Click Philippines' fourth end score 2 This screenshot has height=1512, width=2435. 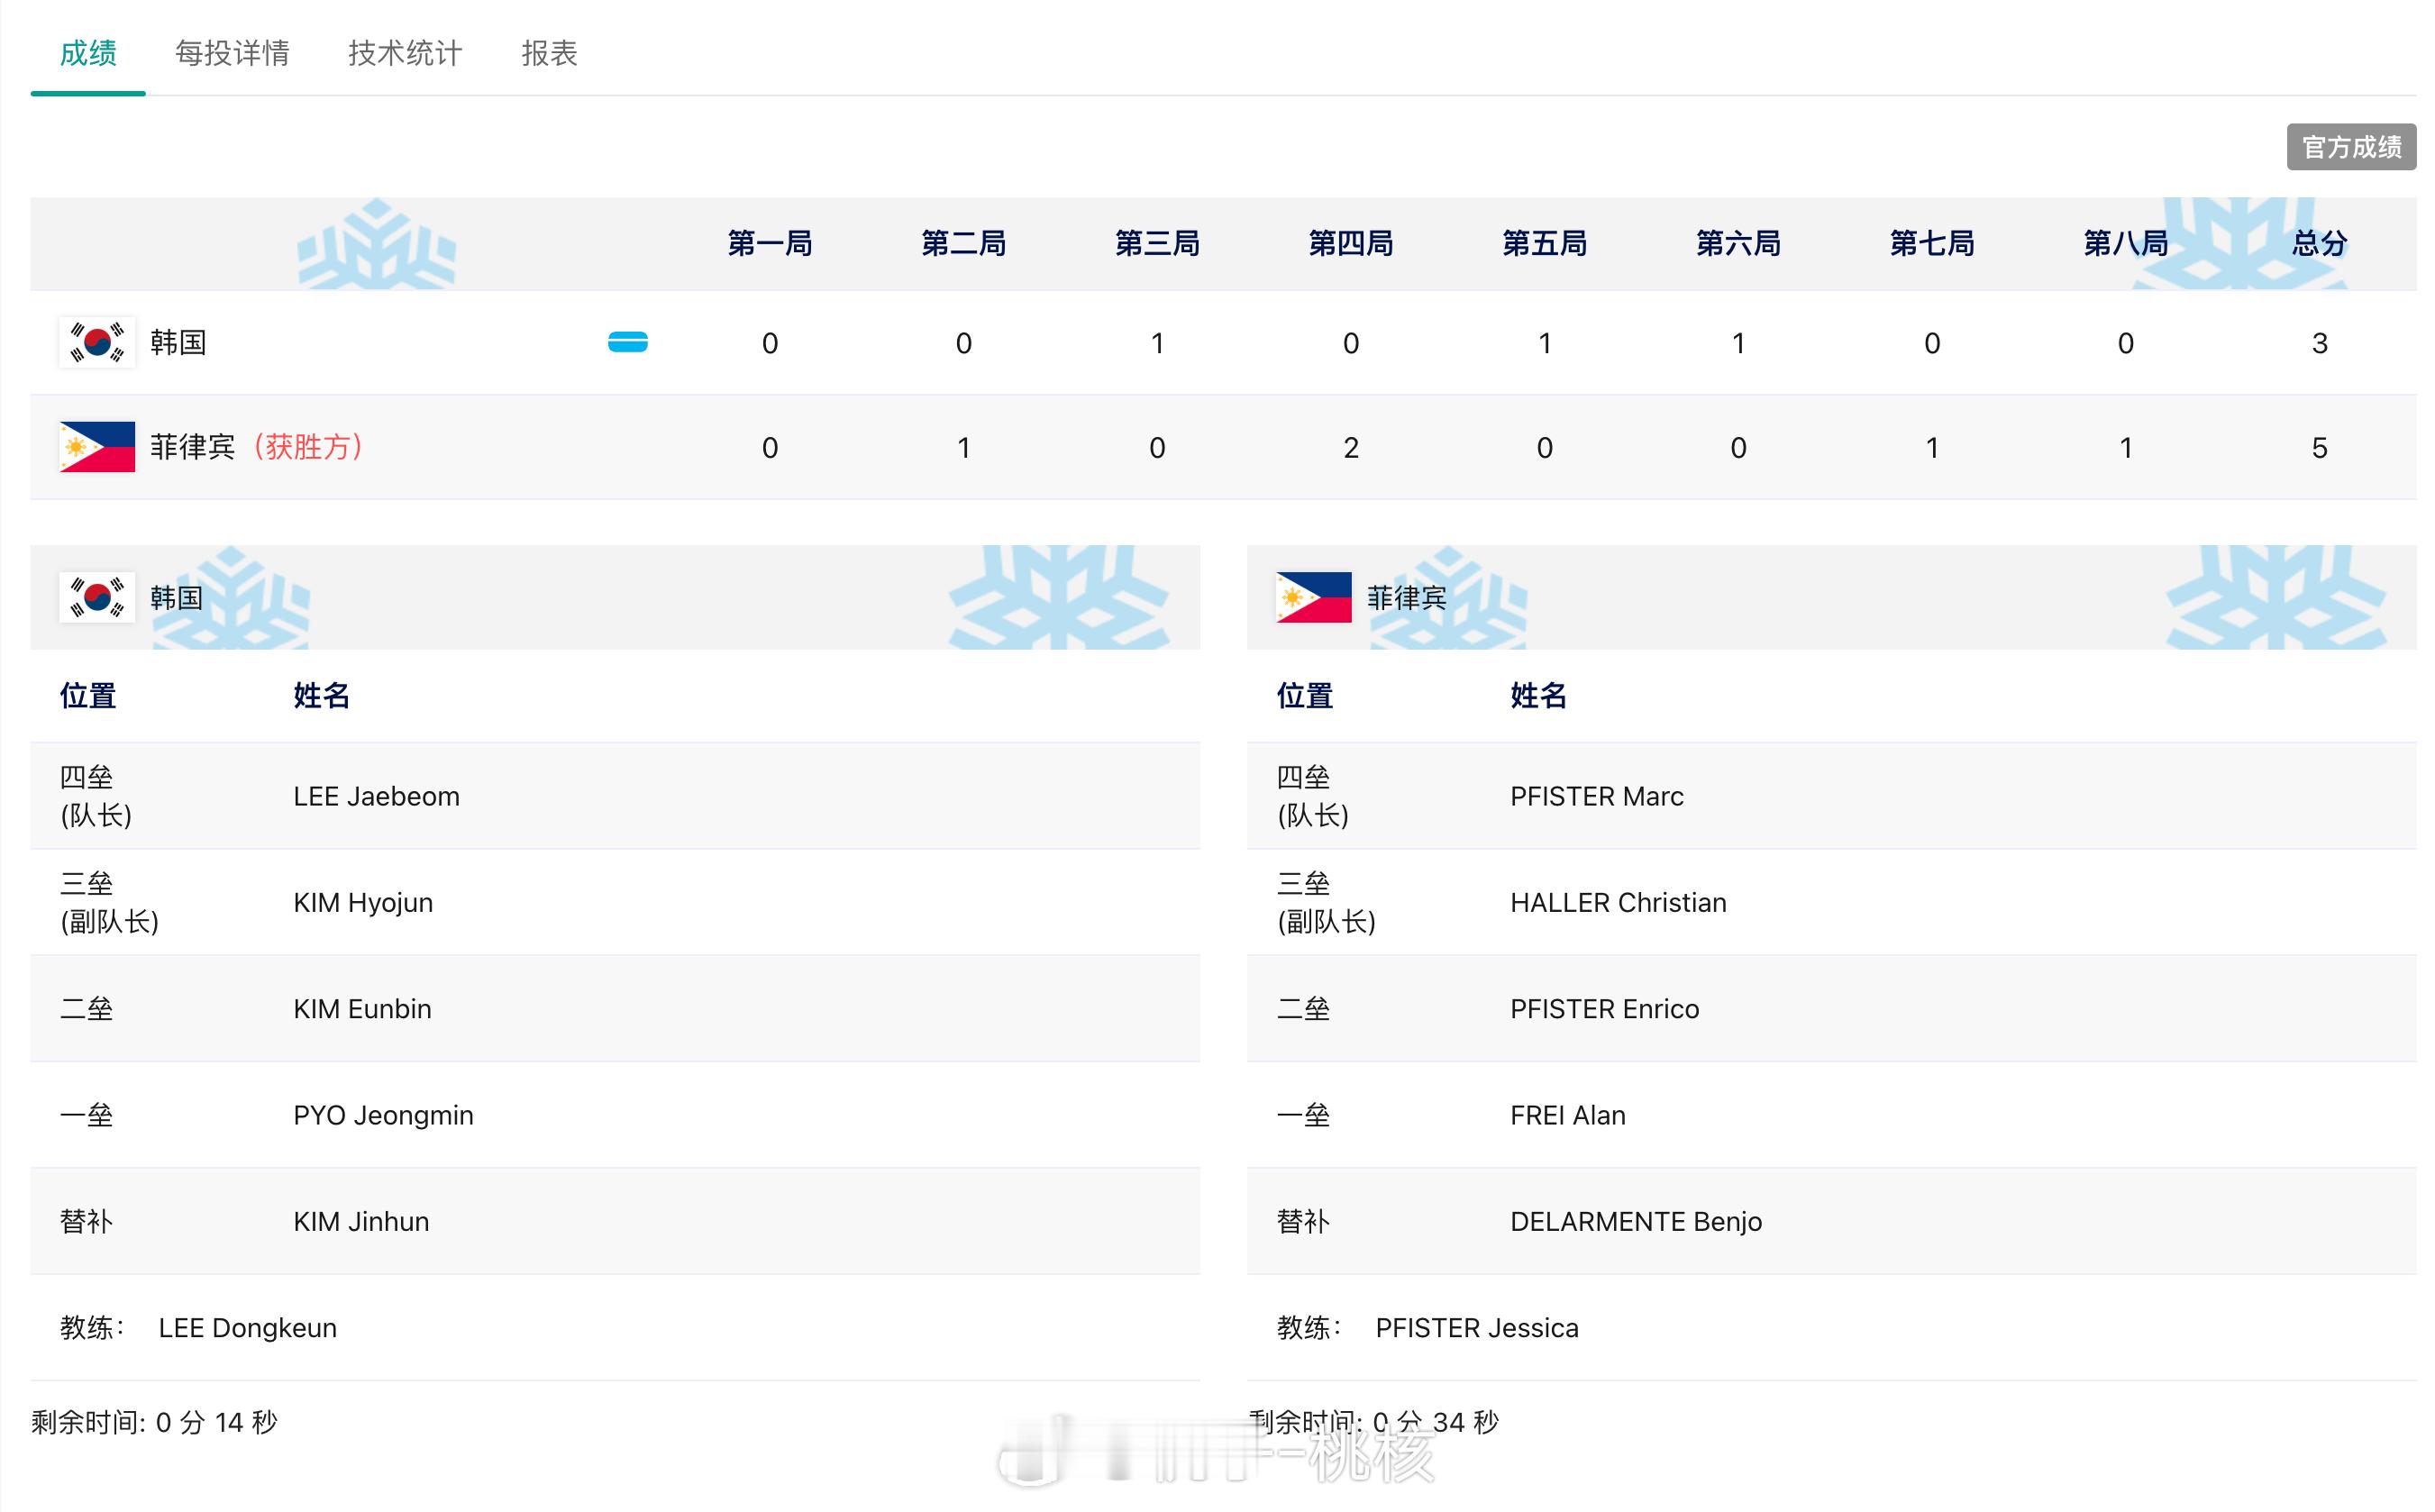[x=1351, y=447]
